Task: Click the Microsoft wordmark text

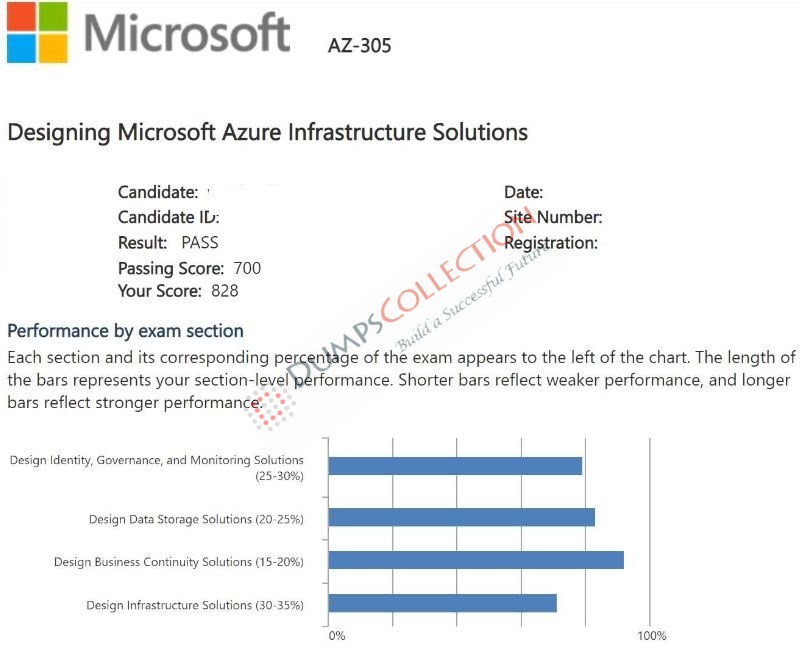Action: click(x=187, y=33)
